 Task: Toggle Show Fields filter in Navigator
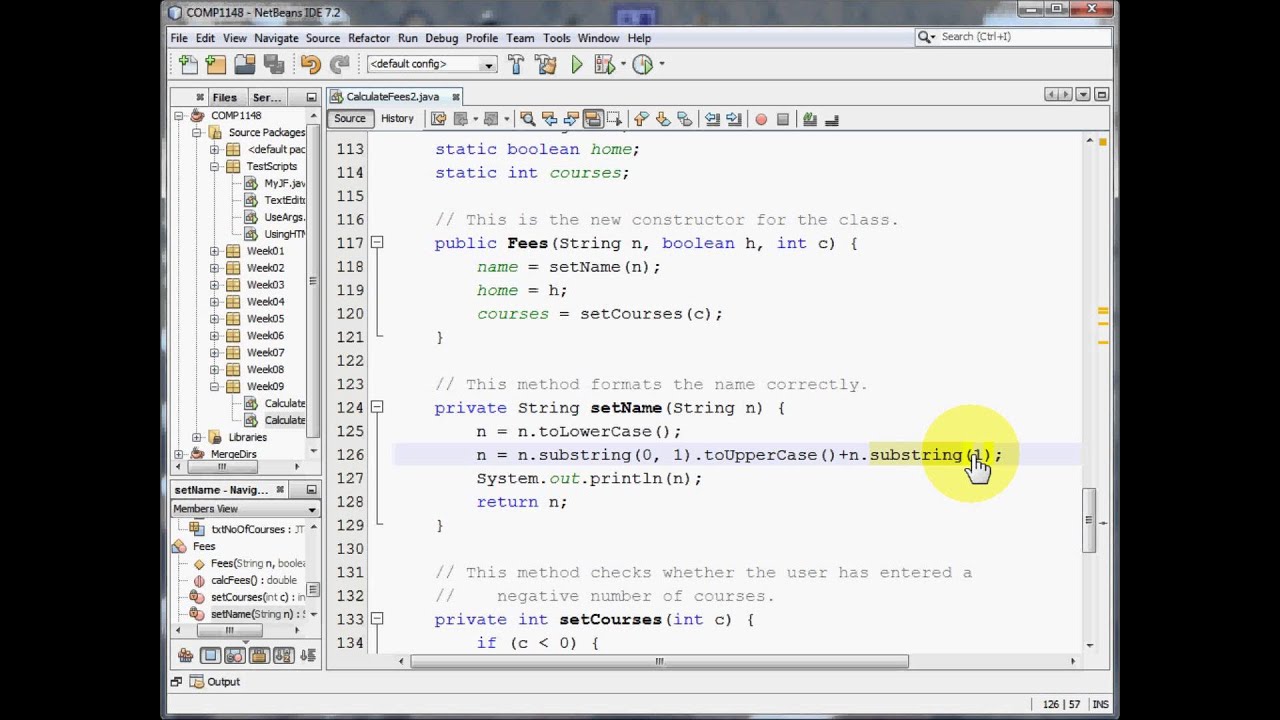click(210, 656)
